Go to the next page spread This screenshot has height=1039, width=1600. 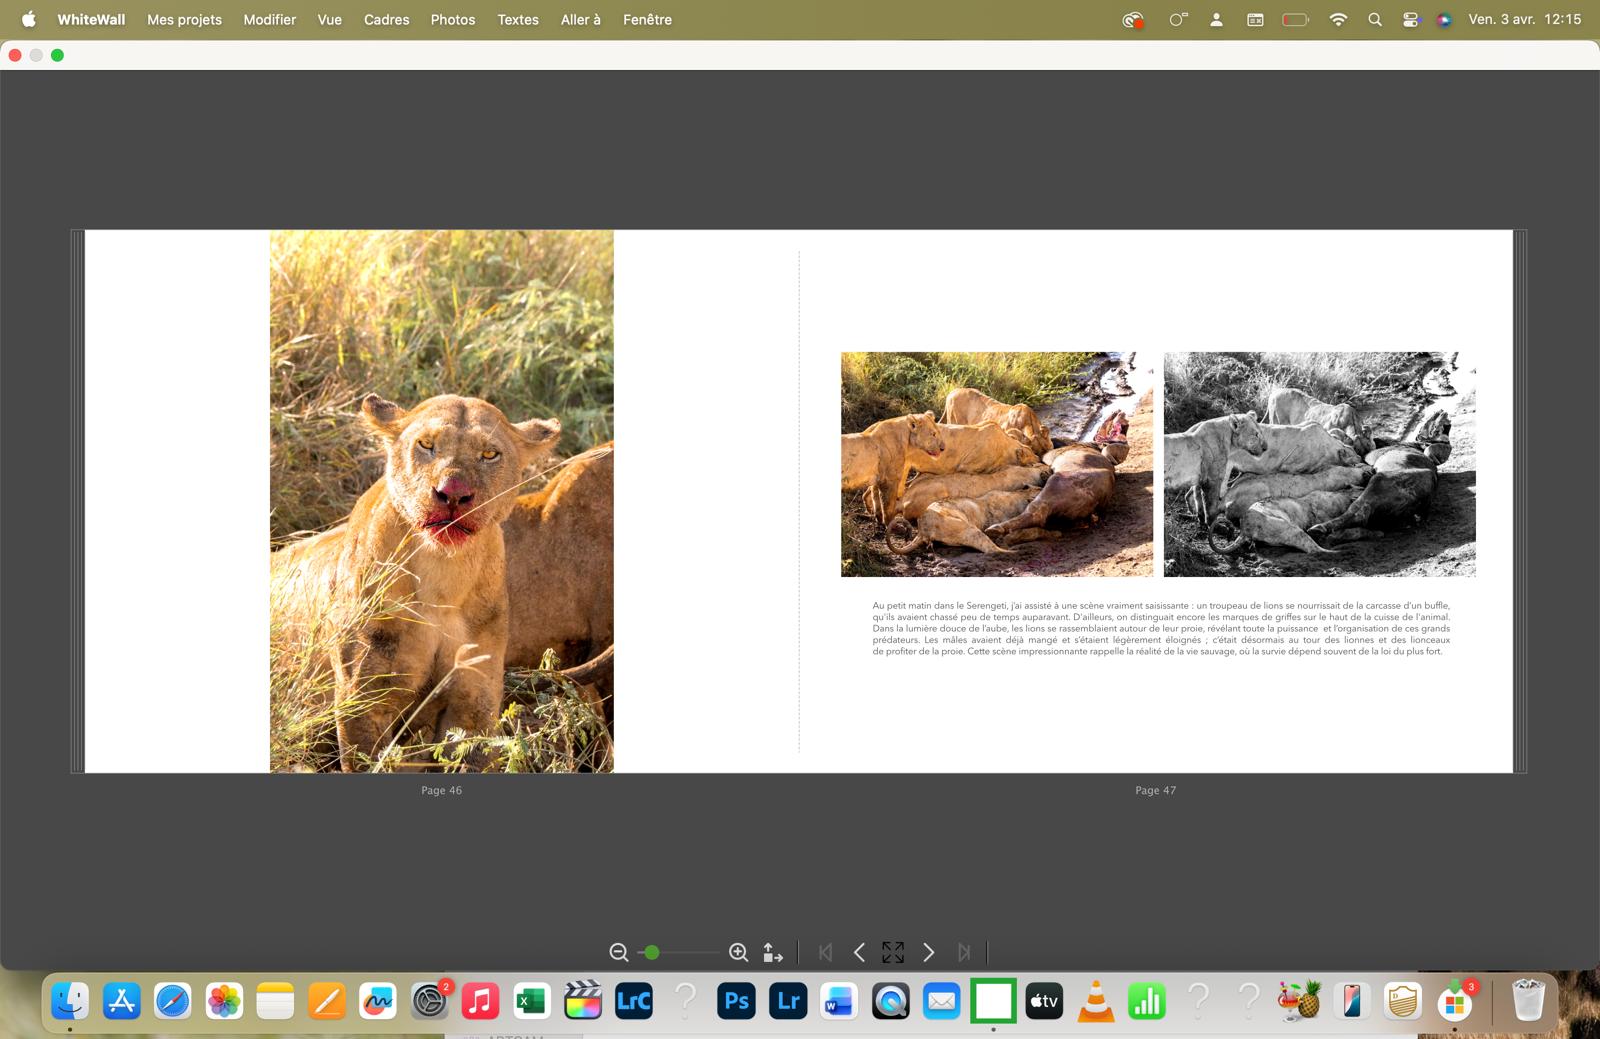coord(928,953)
